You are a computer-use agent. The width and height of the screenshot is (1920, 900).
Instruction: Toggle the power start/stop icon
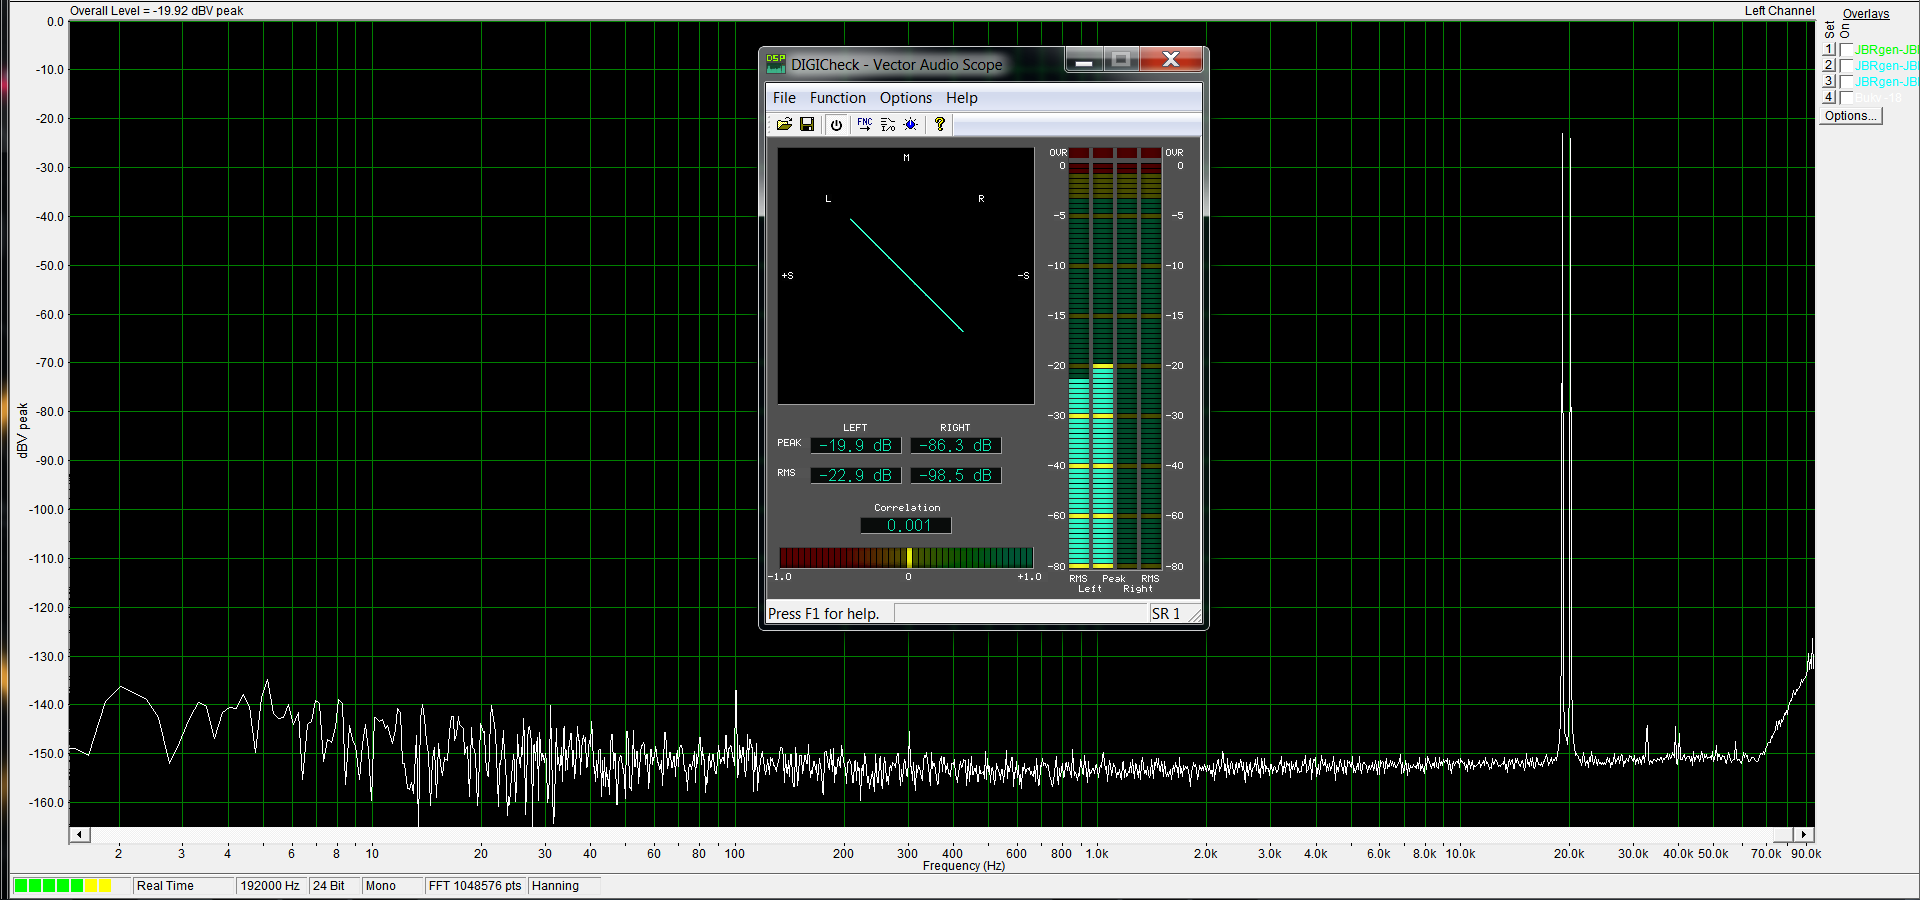point(836,124)
